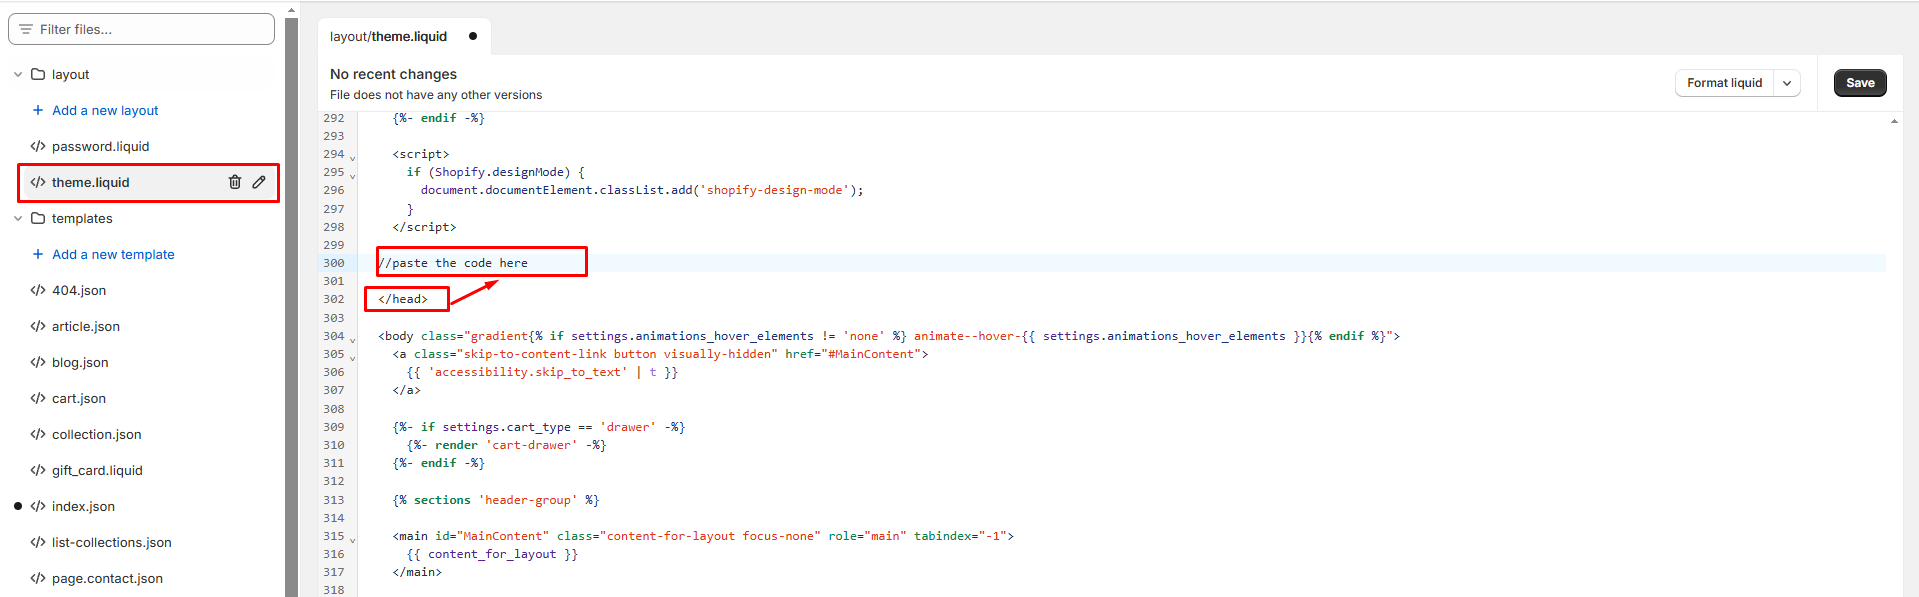
Task: Click the code icon beside cart.json
Action: [x=38, y=398]
